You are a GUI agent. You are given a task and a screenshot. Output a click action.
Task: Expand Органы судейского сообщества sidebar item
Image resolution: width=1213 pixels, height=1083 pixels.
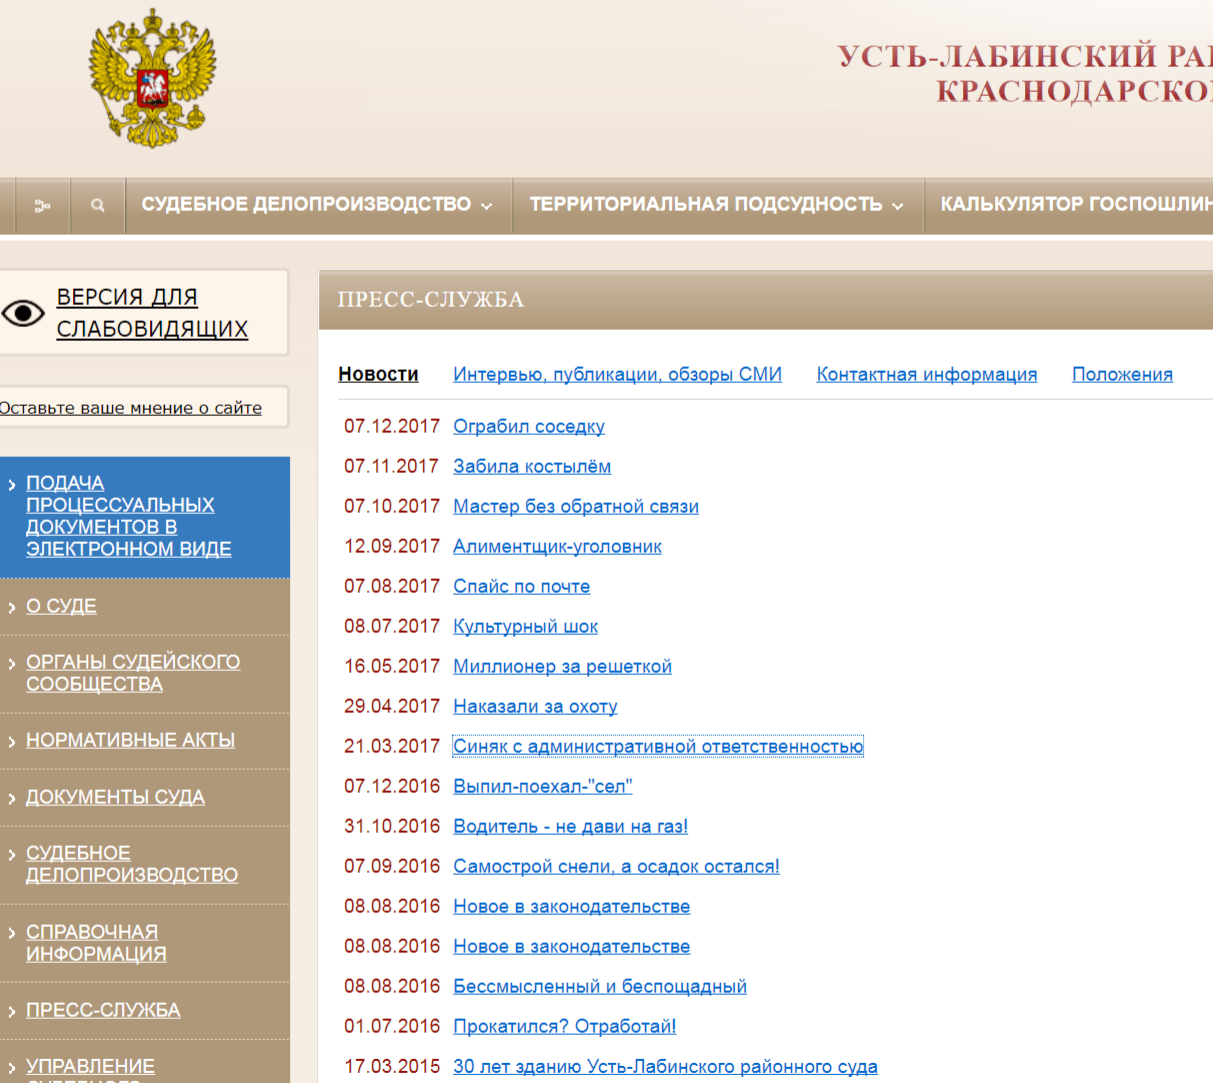133,673
